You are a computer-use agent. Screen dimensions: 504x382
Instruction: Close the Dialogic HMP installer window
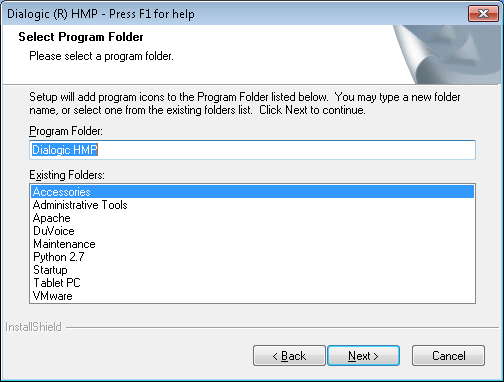pos(483,14)
